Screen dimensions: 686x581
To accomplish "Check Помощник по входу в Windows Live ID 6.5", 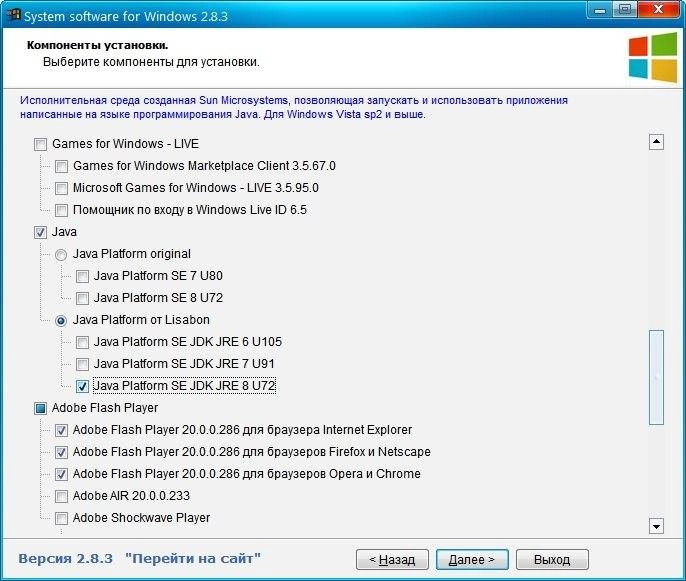I will (61, 210).
